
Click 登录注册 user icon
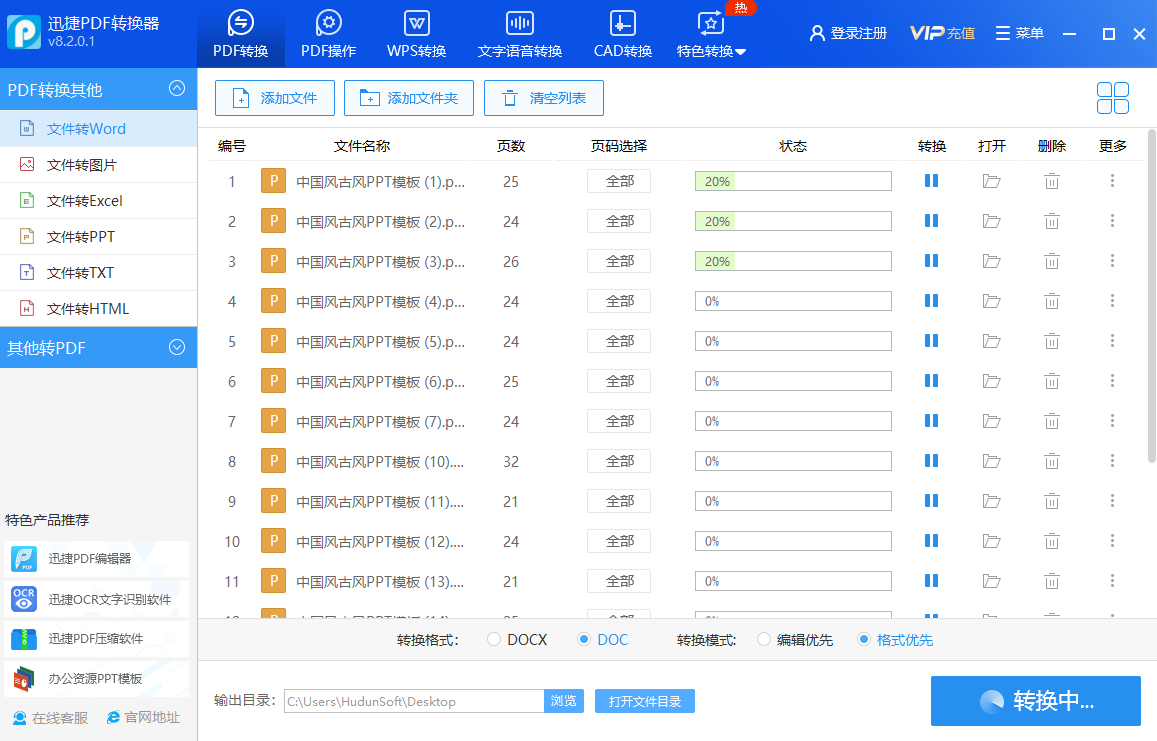pyautogui.click(x=817, y=33)
